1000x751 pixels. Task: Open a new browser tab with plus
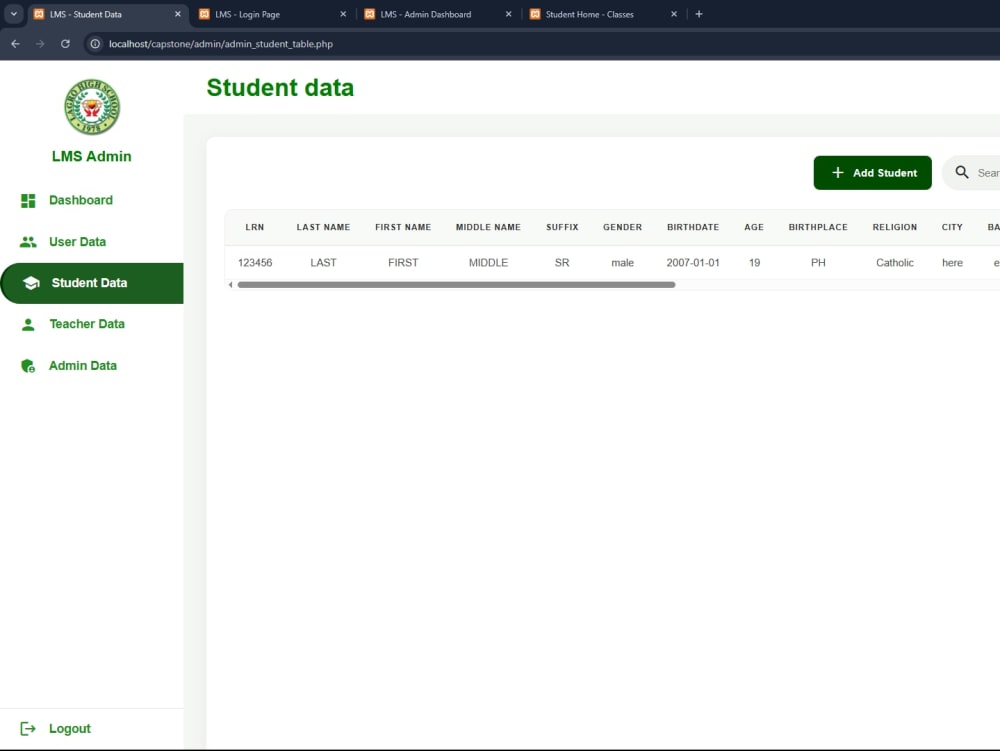tap(699, 14)
